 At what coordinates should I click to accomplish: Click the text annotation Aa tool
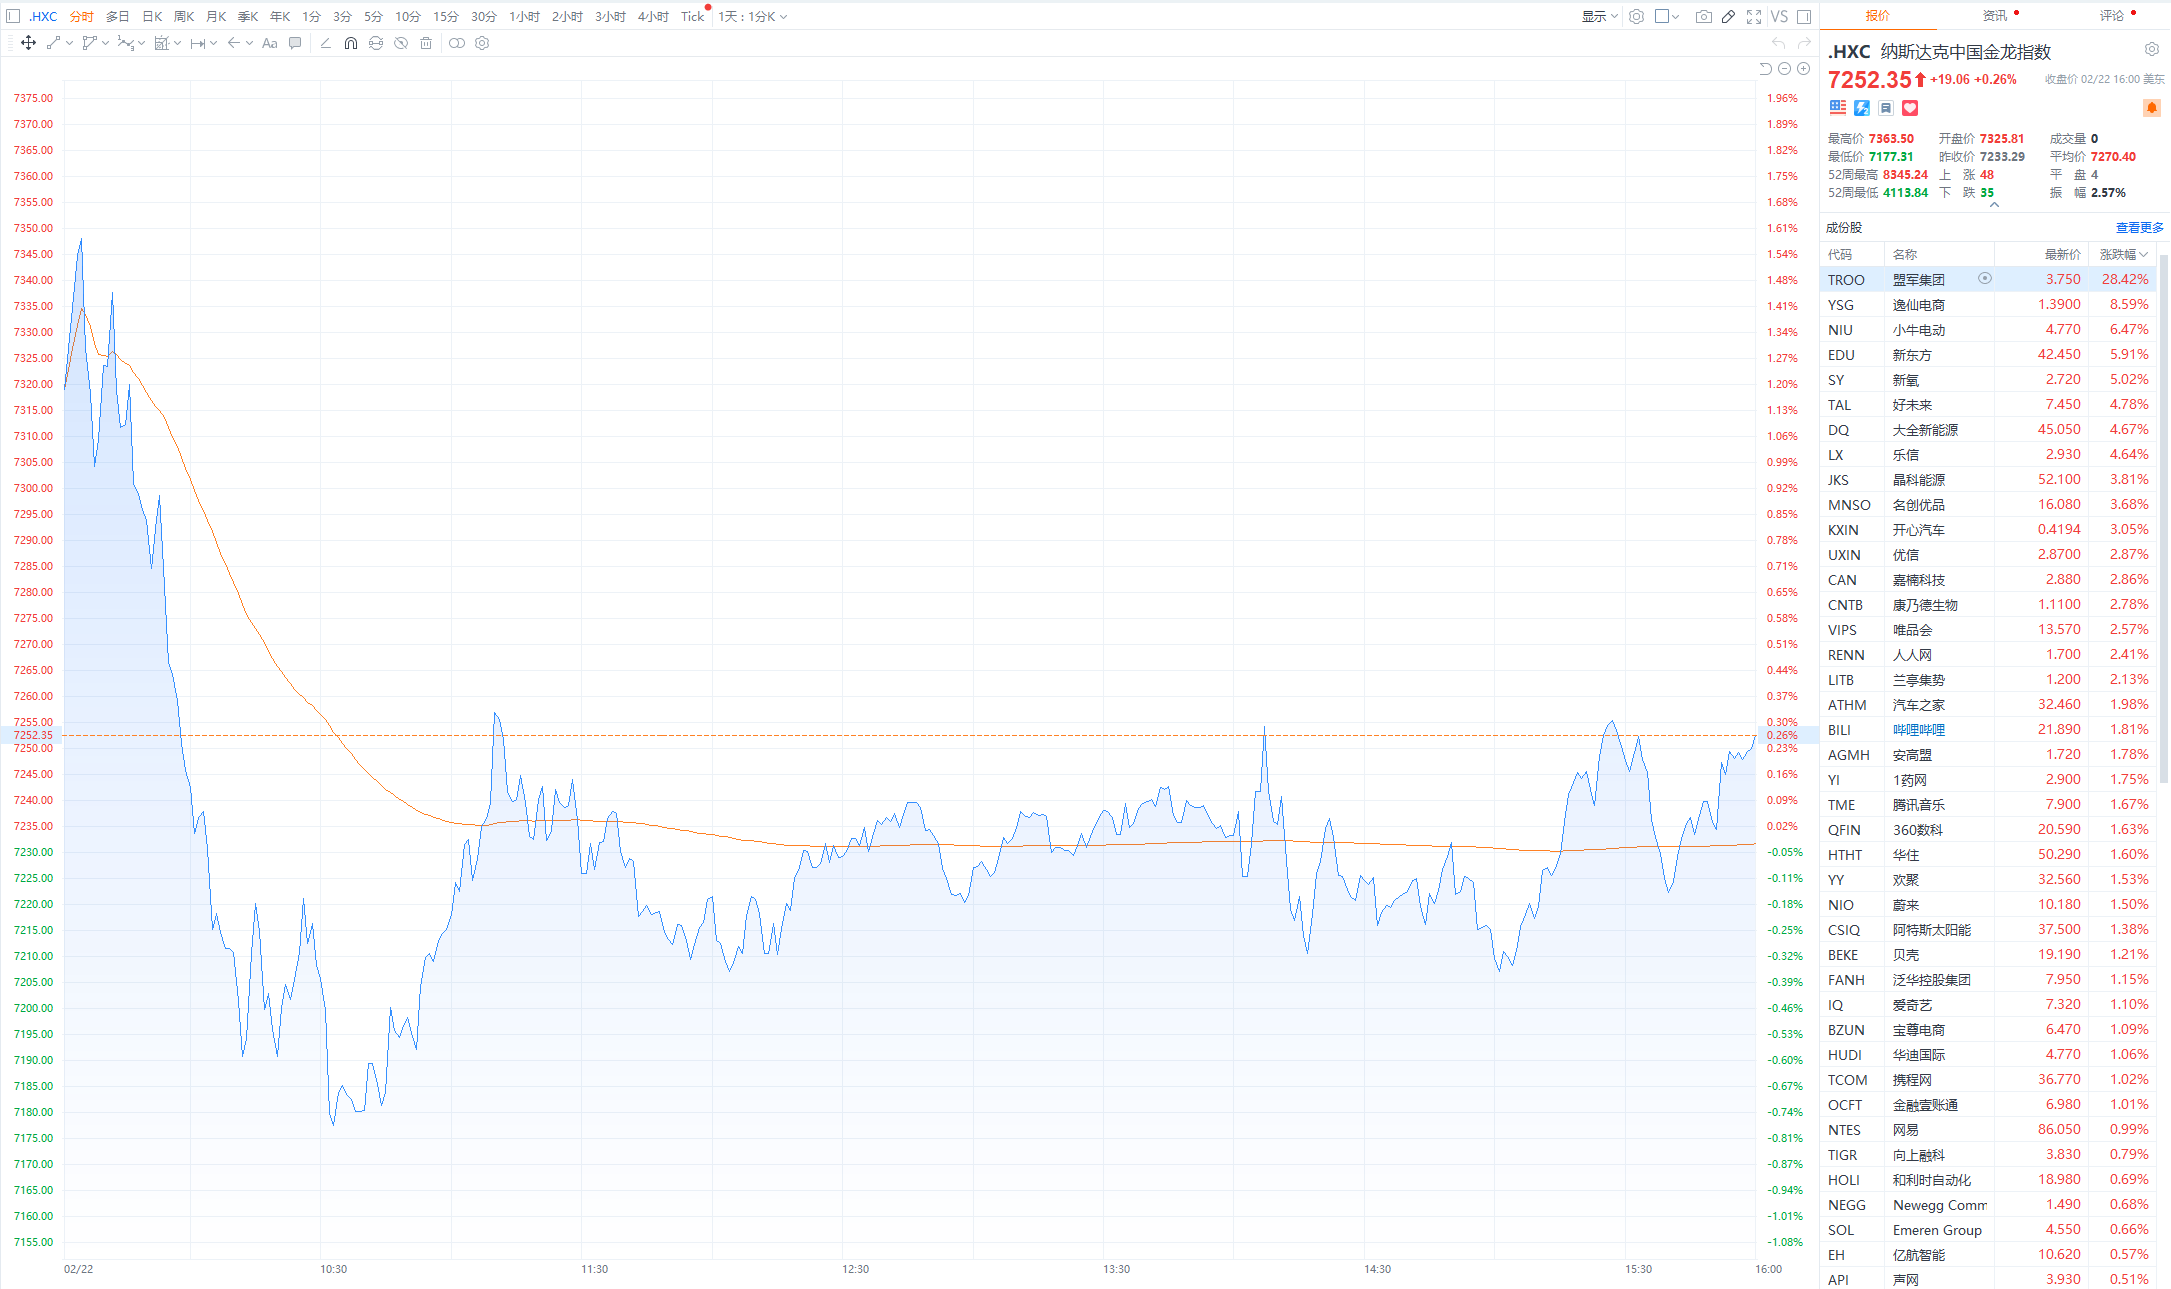coord(269,43)
